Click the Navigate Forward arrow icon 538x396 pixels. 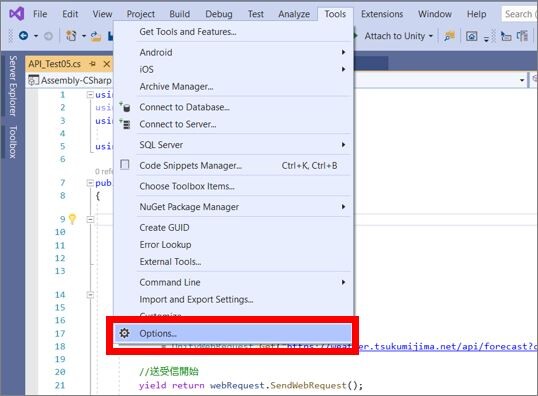pyautogui.click(x=48, y=36)
